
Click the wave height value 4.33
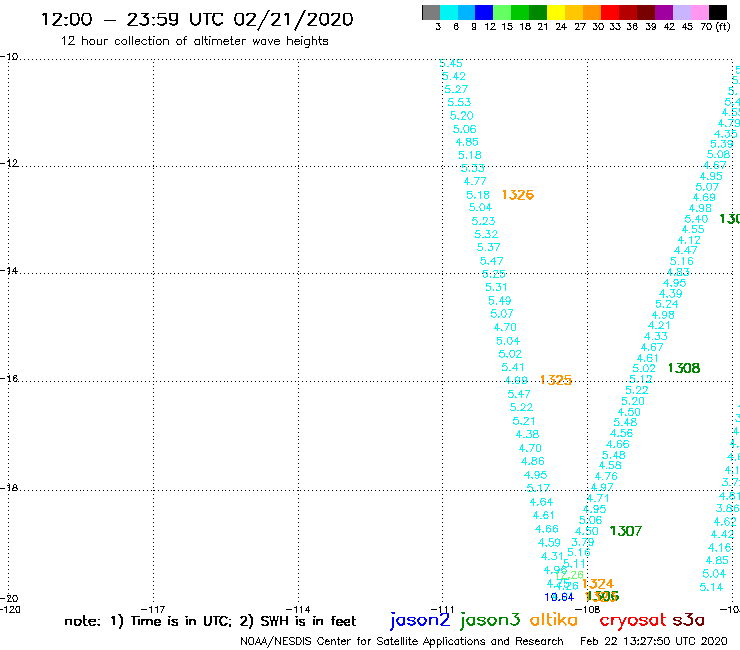tap(656, 336)
